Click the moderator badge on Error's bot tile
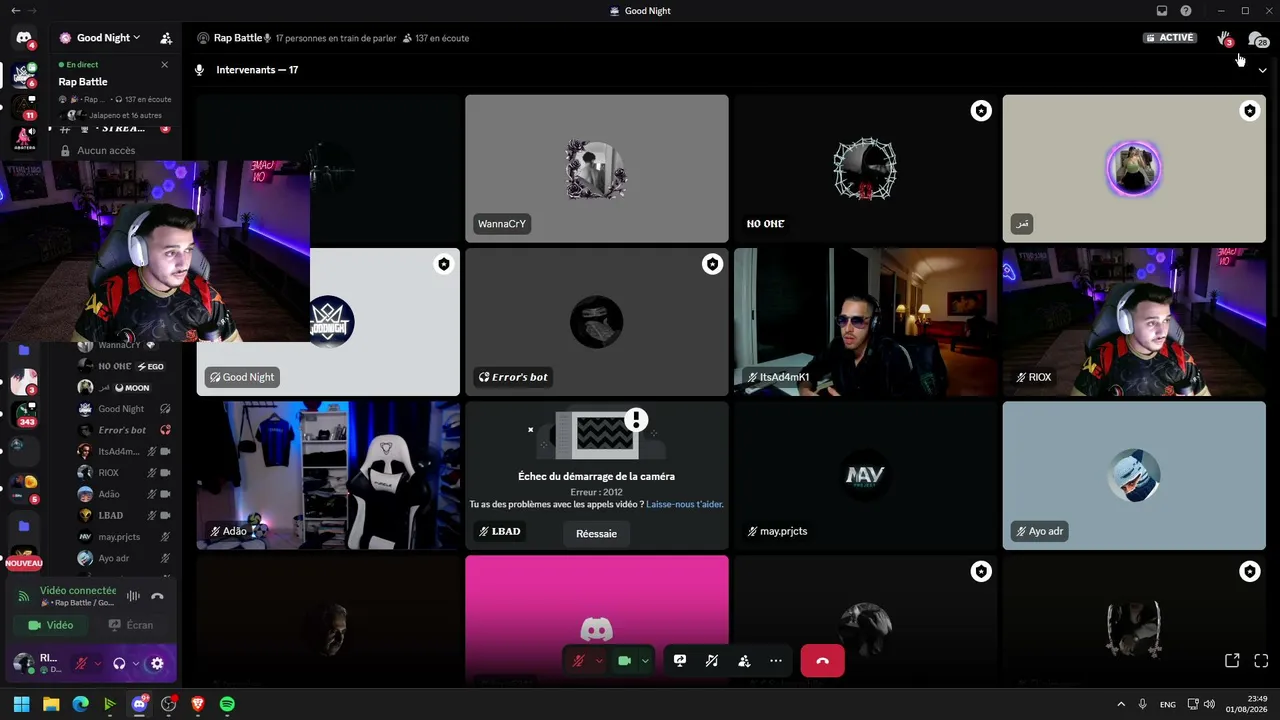1280x720 pixels. [x=712, y=264]
